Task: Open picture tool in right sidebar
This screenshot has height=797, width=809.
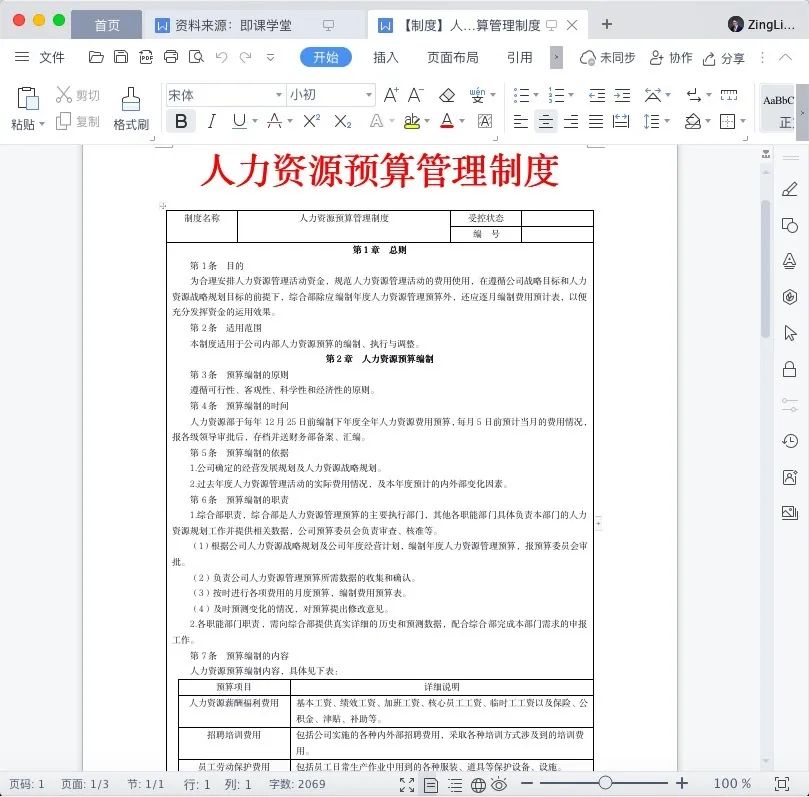Action: point(789,512)
